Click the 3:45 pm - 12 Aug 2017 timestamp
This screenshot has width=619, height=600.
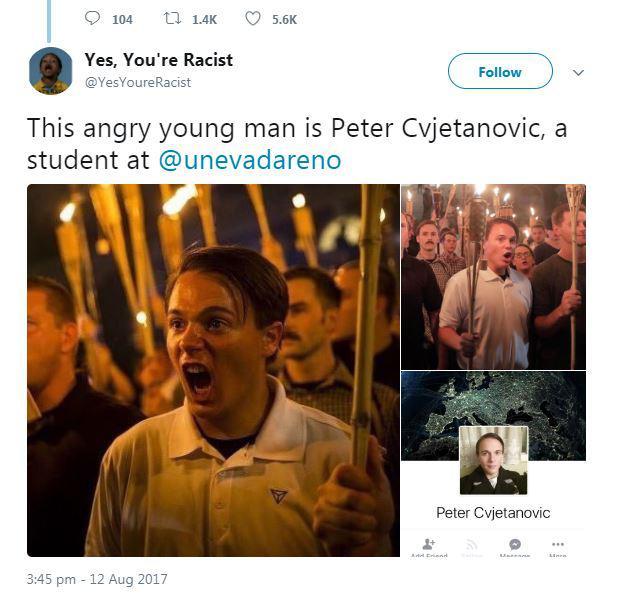pos(97,579)
